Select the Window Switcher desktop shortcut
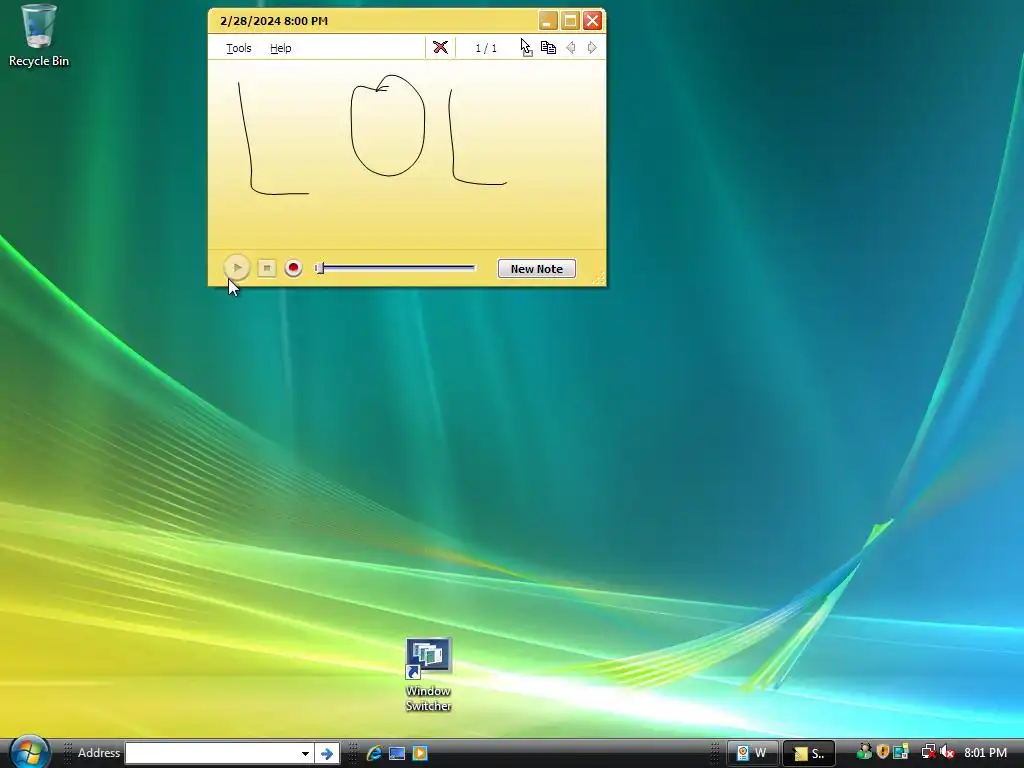This screenshot has height=768, width=1024. click(428, 675)
